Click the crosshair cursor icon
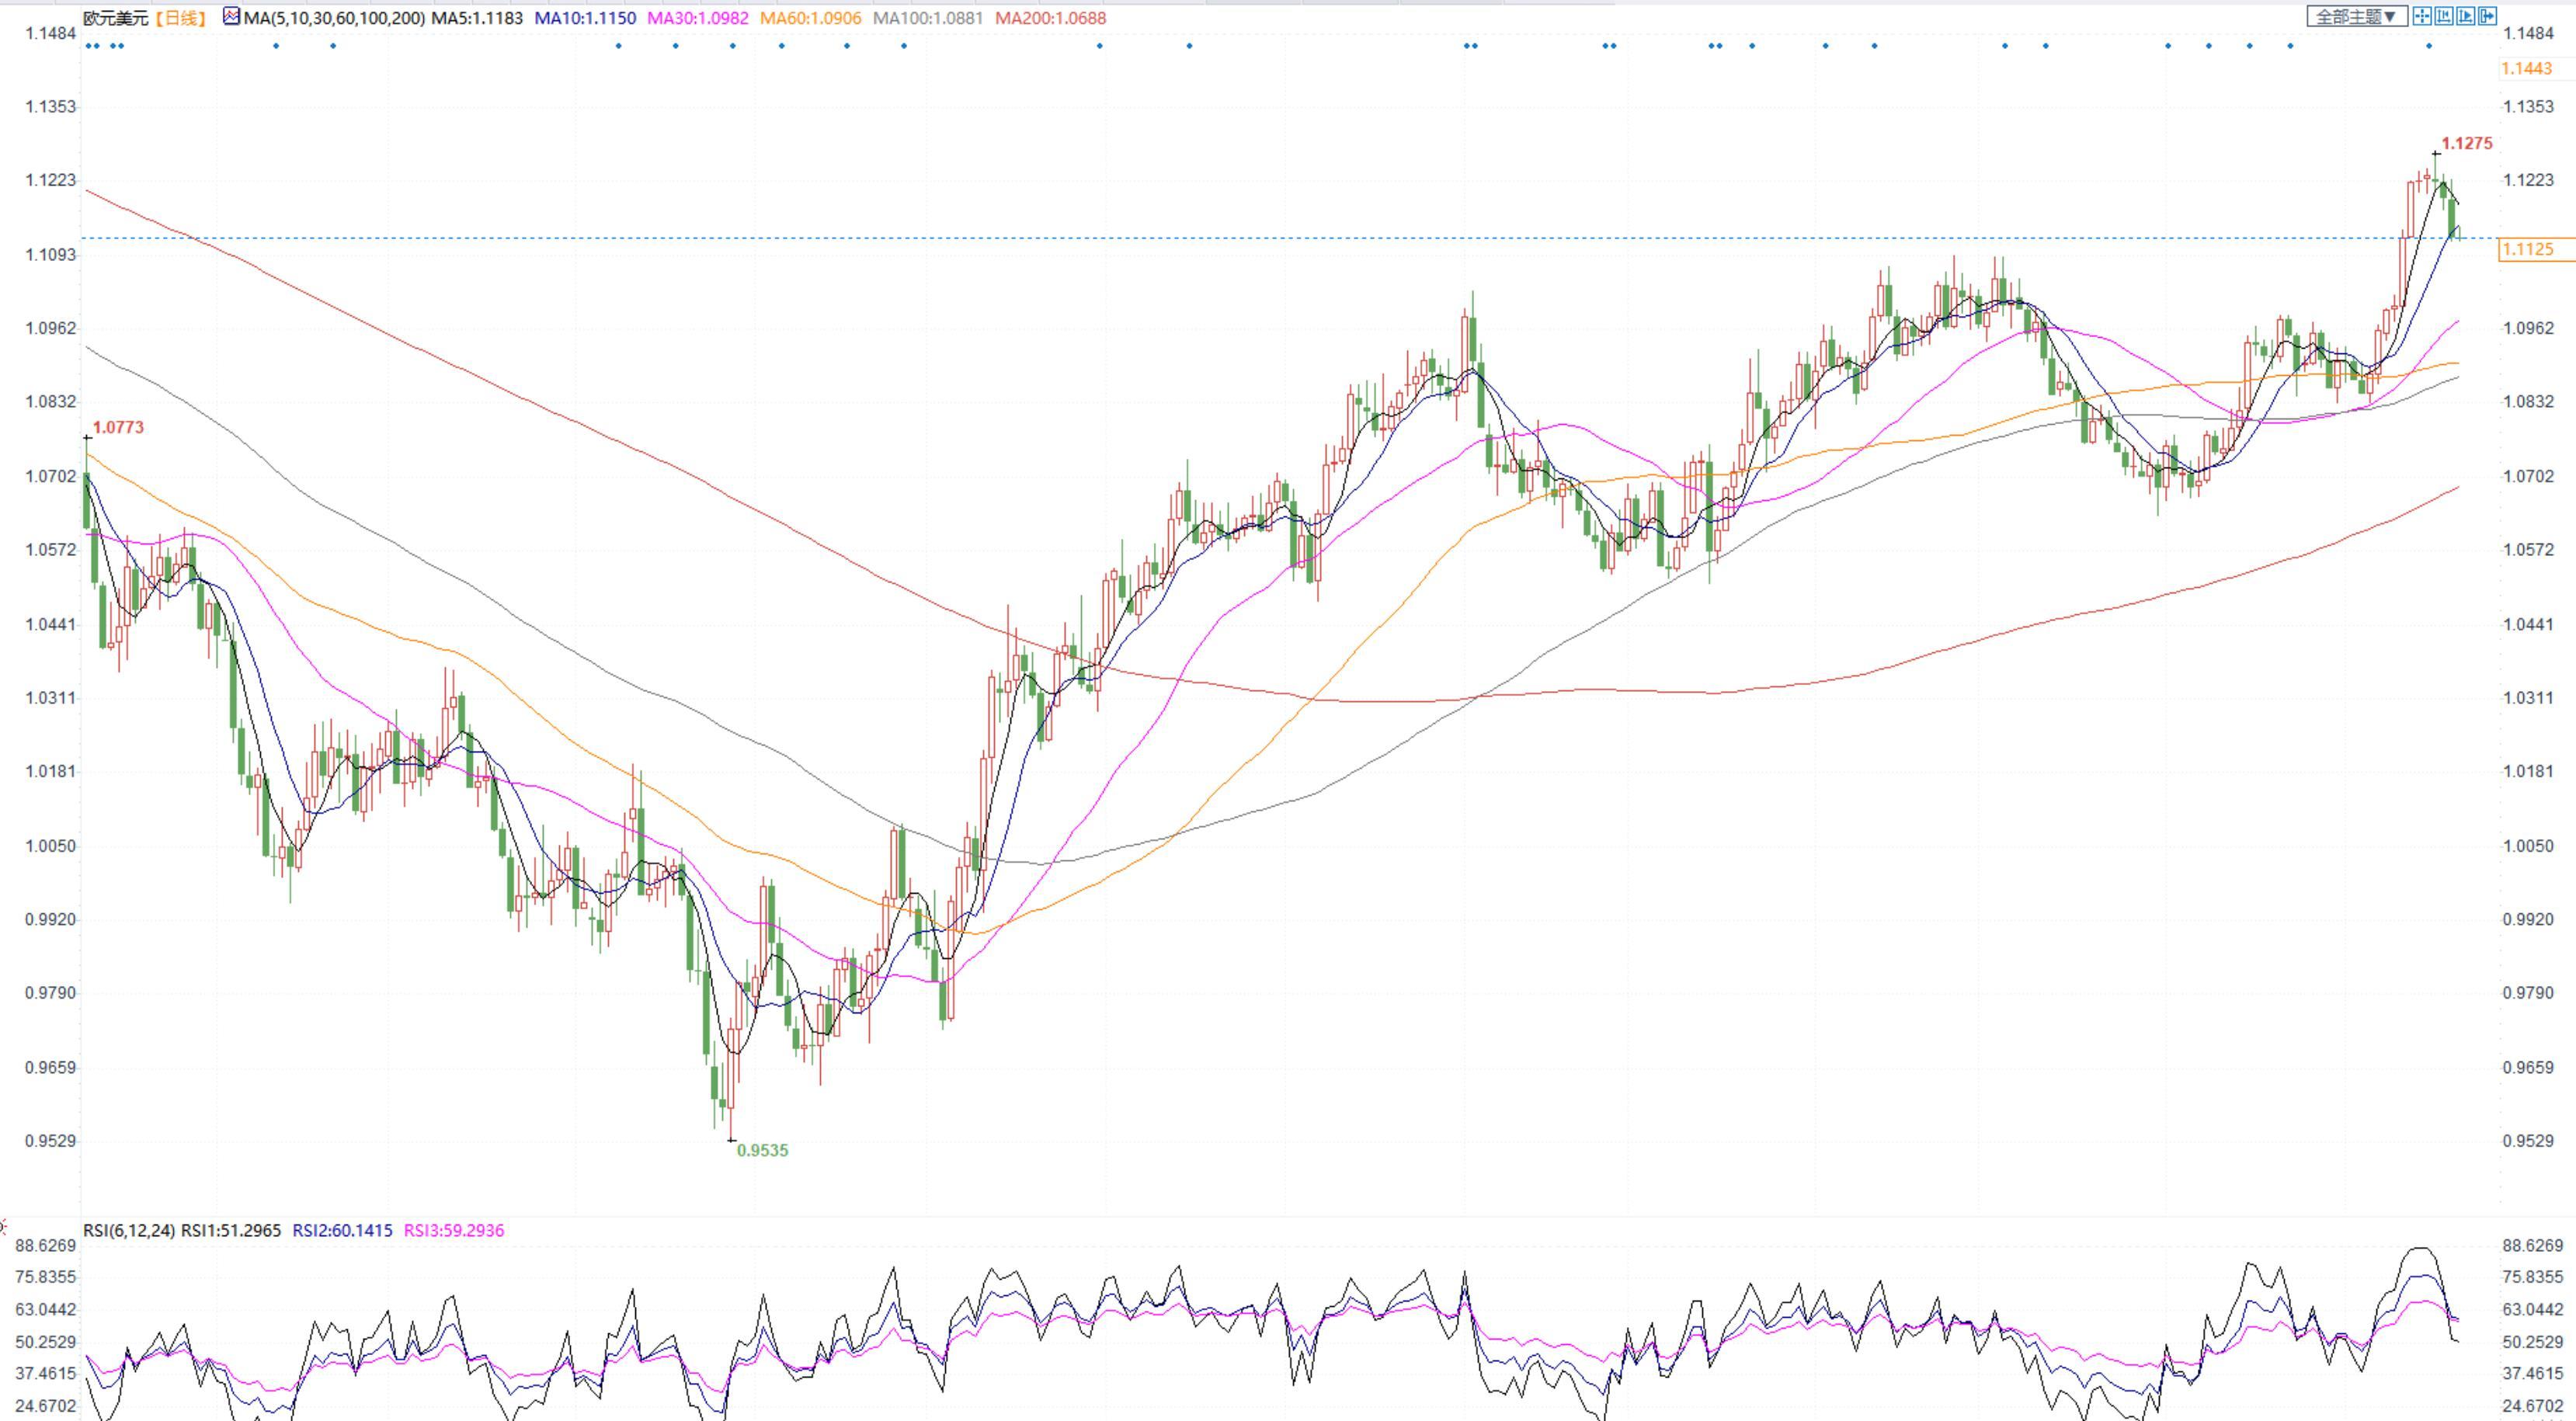Screen dimensions: 2576x1421 pyautogui.click(x=2423, y=16)
